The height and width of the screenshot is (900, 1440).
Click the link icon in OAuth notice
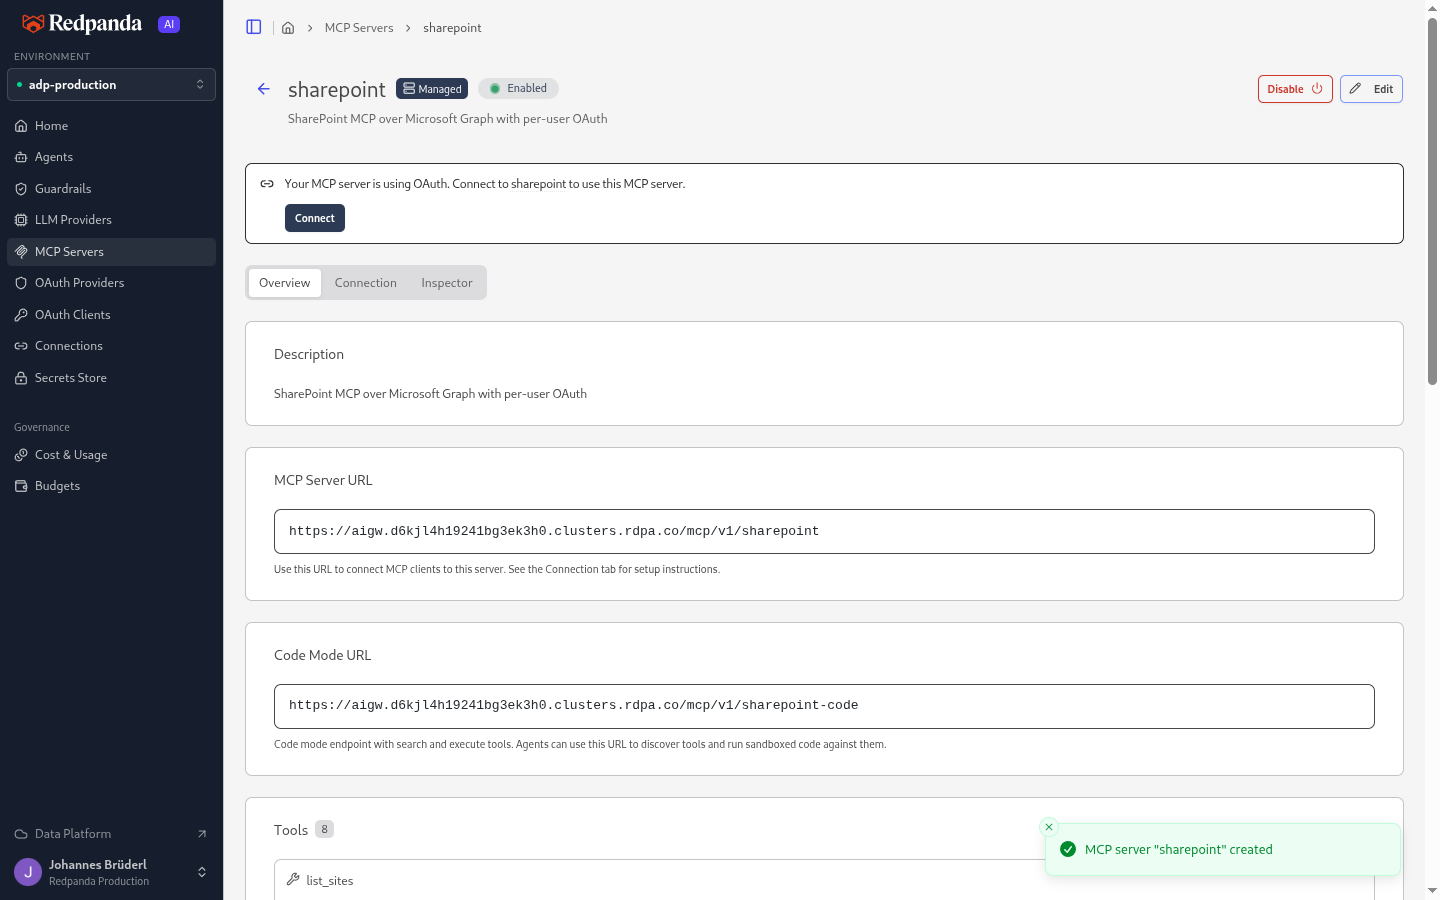[x=267, y=184]
